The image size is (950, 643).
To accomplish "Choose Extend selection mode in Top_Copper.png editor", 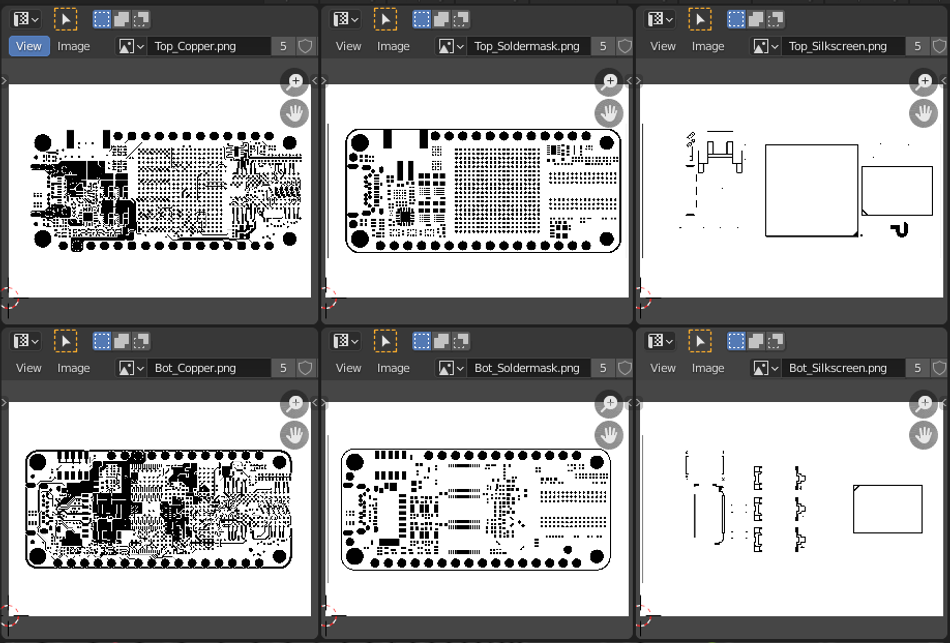I will pos(121,19).
